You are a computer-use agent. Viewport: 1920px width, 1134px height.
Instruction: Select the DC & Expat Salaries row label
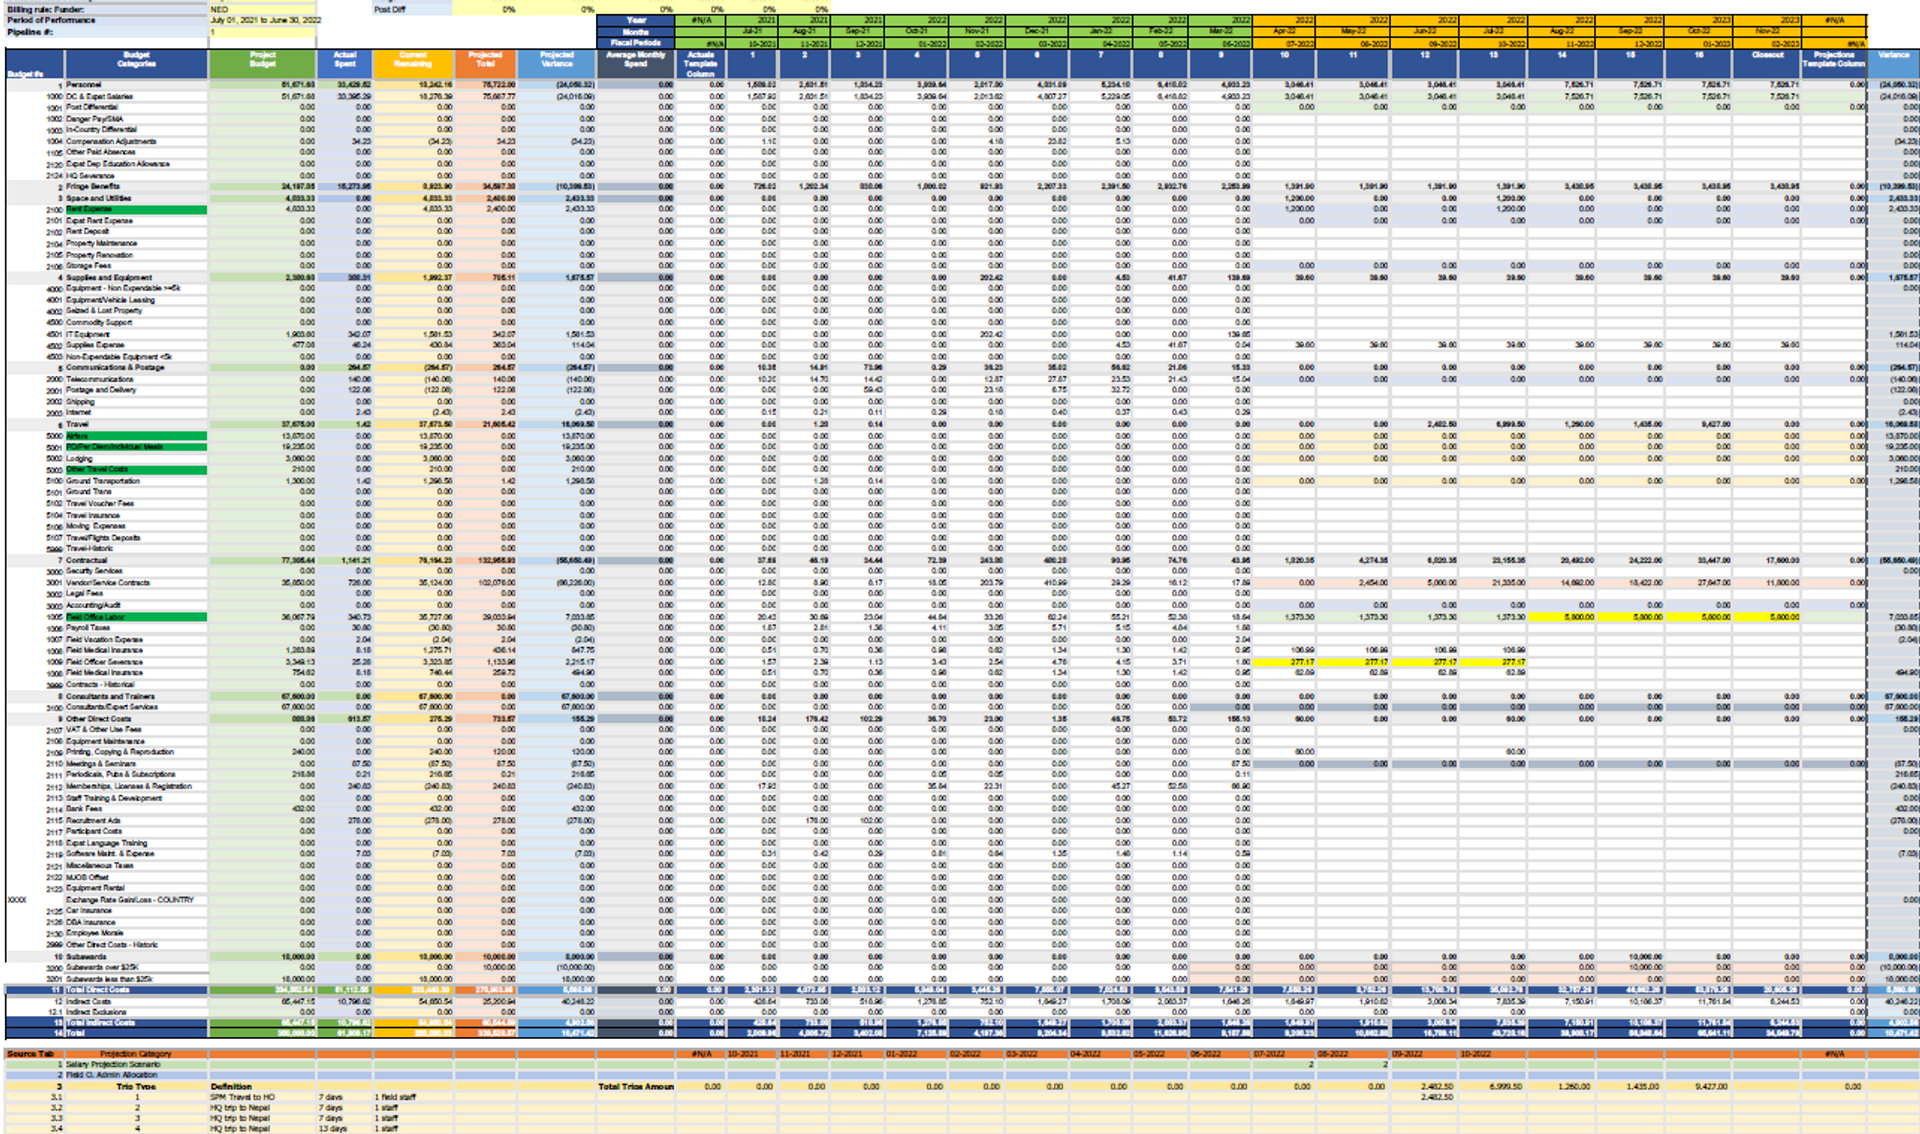coord(100,96)
